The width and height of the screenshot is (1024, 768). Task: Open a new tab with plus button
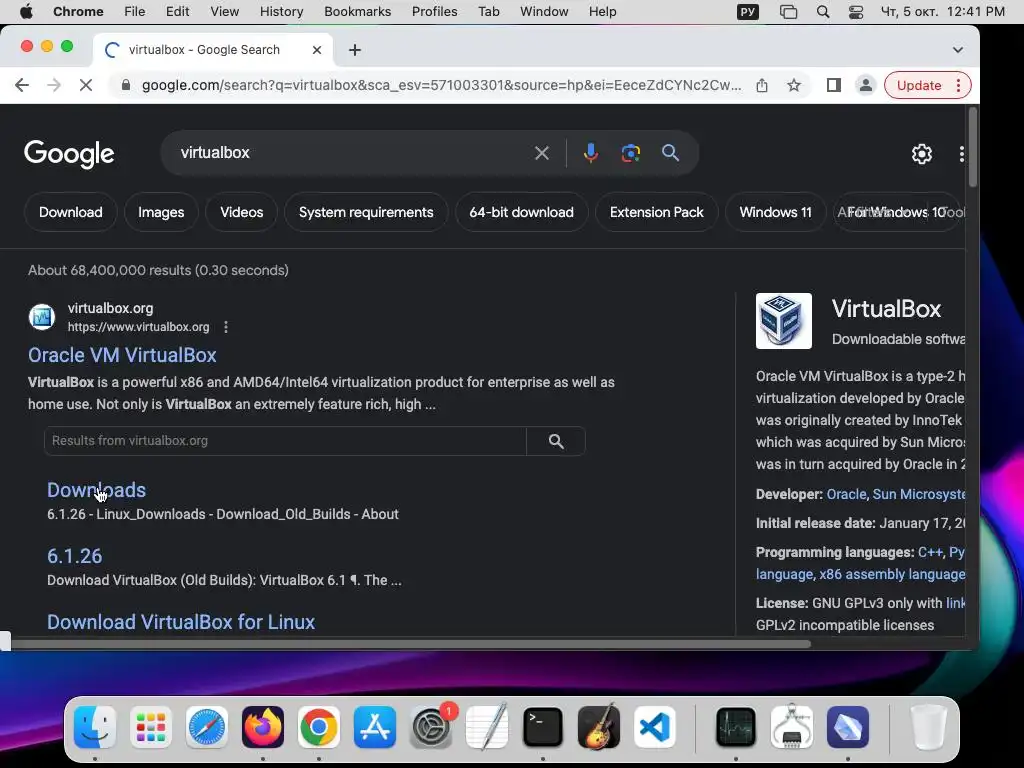pos(355,50)
